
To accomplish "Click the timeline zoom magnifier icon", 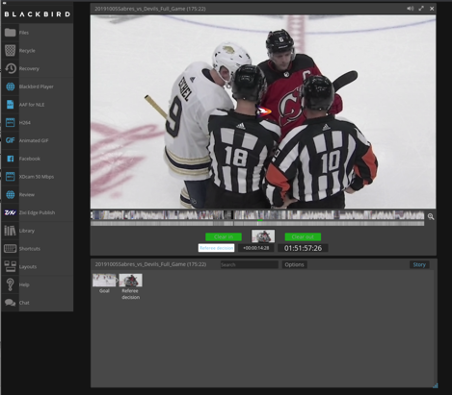I will pyautogui.click(x=431, y=217).
